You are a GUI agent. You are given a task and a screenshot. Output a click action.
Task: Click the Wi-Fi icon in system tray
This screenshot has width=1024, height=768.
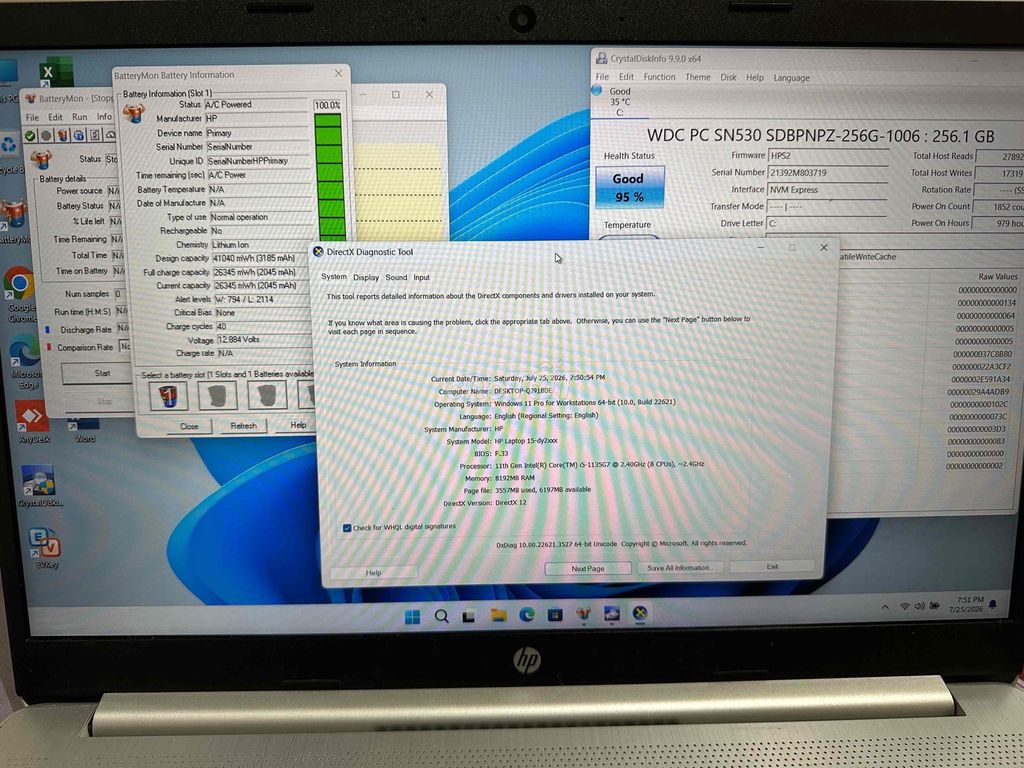pos(905,607)
